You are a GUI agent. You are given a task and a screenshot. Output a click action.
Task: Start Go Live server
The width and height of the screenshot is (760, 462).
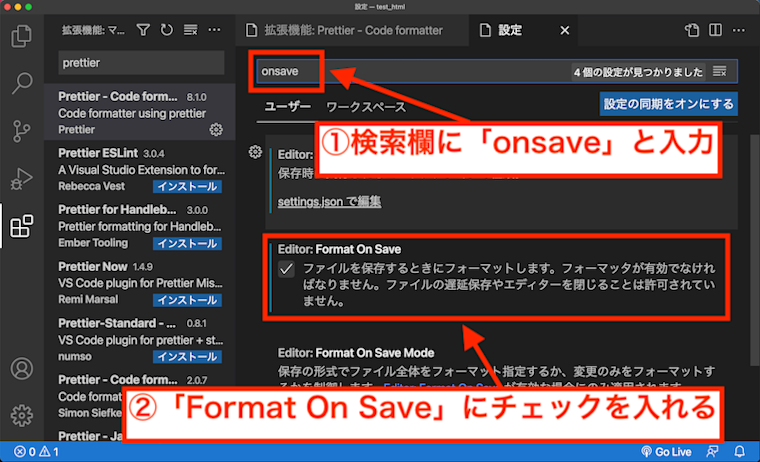665,452
